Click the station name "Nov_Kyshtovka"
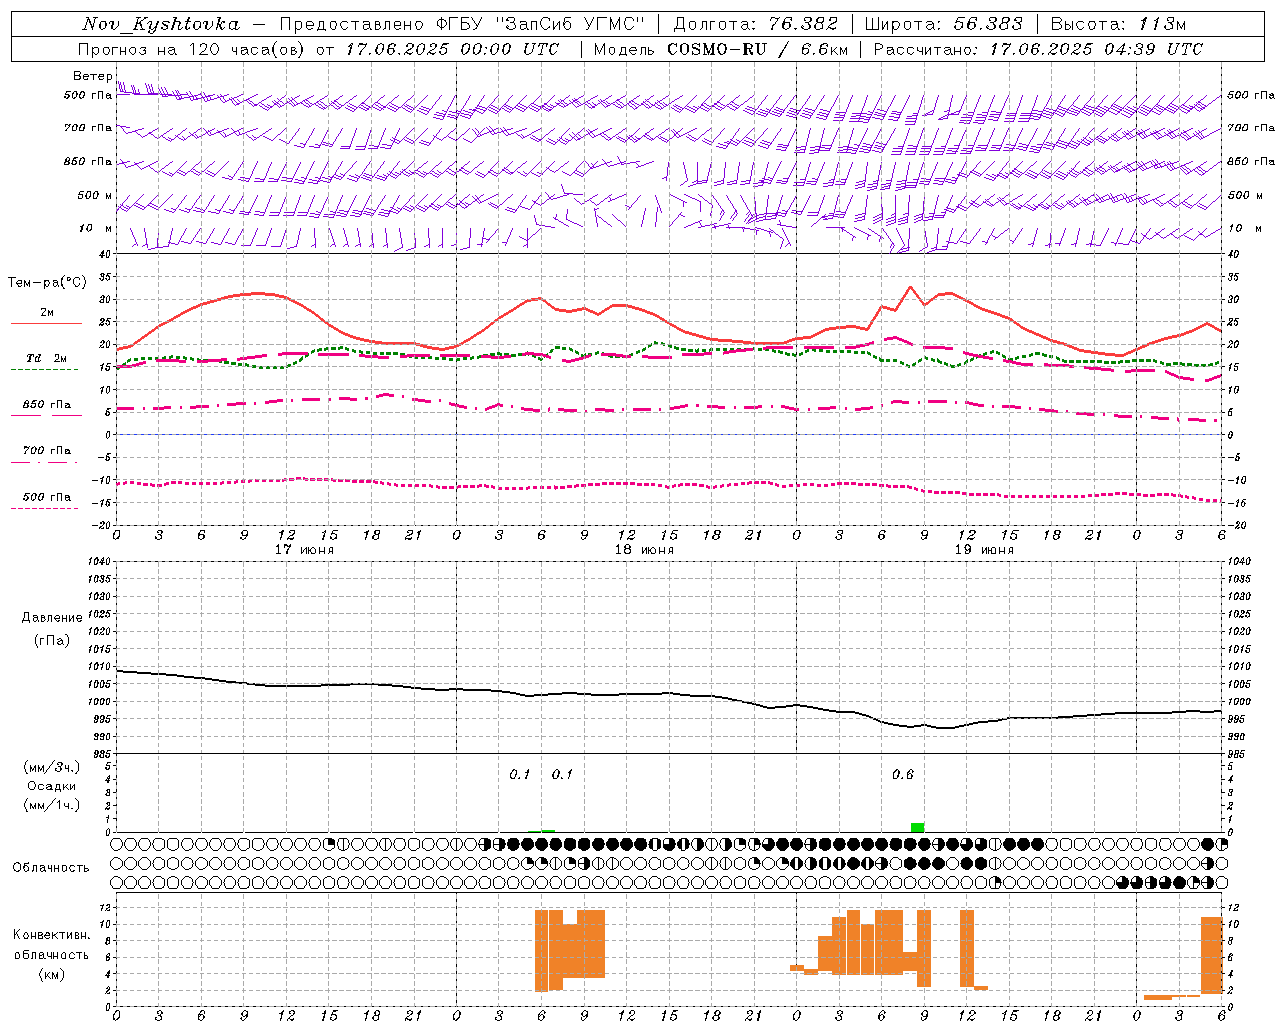The width and height of the screenshot is (1280, 1024). (161, 24)
